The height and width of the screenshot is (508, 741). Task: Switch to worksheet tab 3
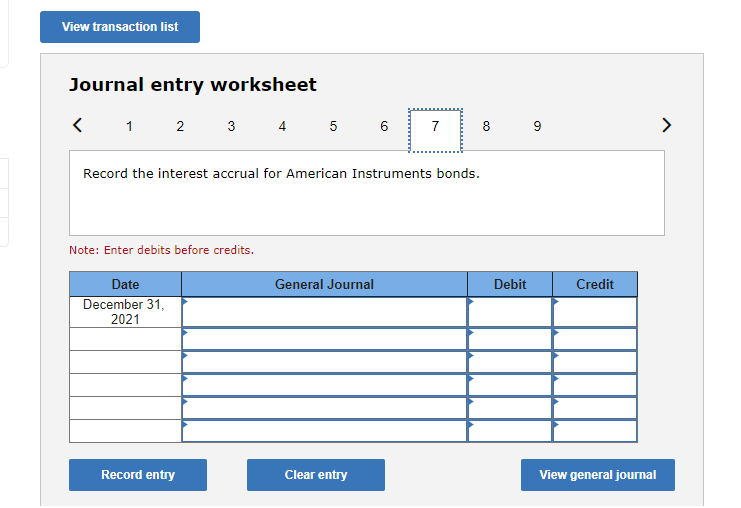coord(231,126)
